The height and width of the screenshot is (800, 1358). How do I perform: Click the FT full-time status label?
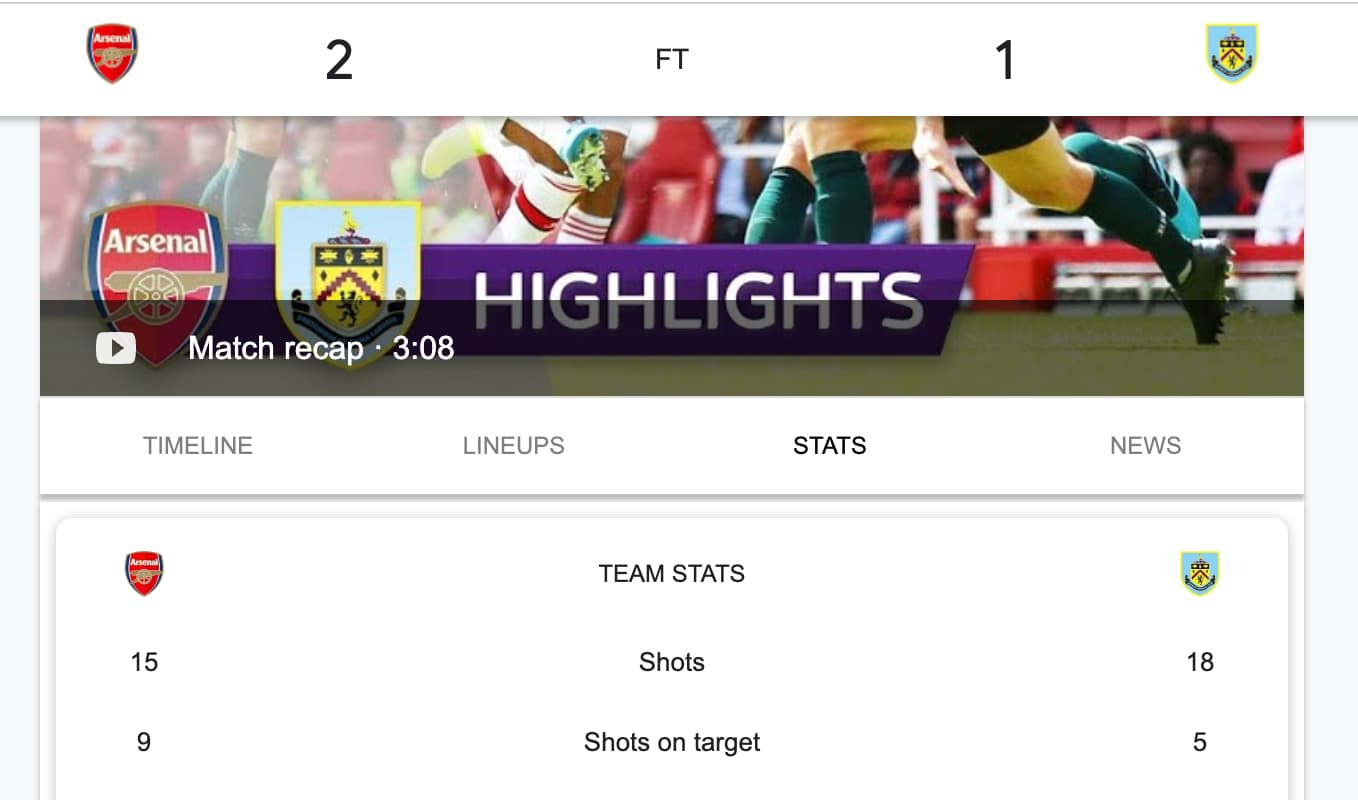pyautogui.click(x=672, y=60)
